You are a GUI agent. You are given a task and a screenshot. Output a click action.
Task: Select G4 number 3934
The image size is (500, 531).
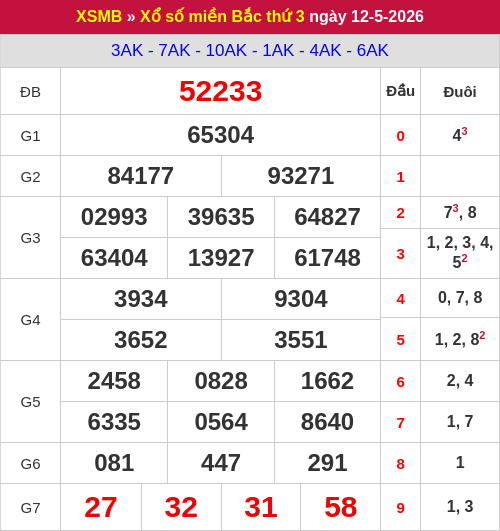pyautogui.click(x=141, y=299)
